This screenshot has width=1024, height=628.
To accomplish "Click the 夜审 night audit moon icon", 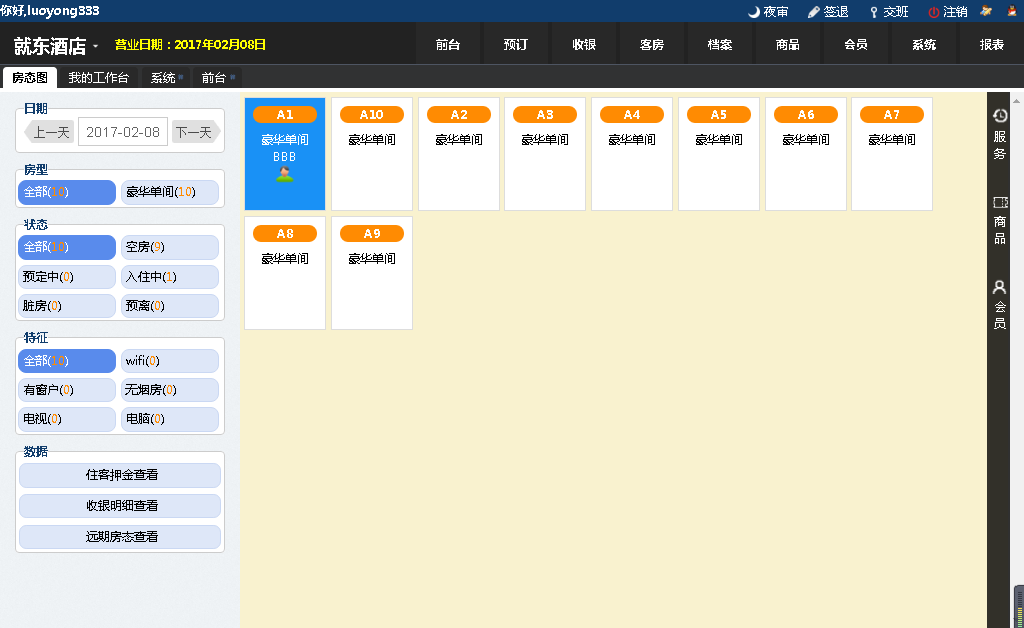I will tap(754, 12).
